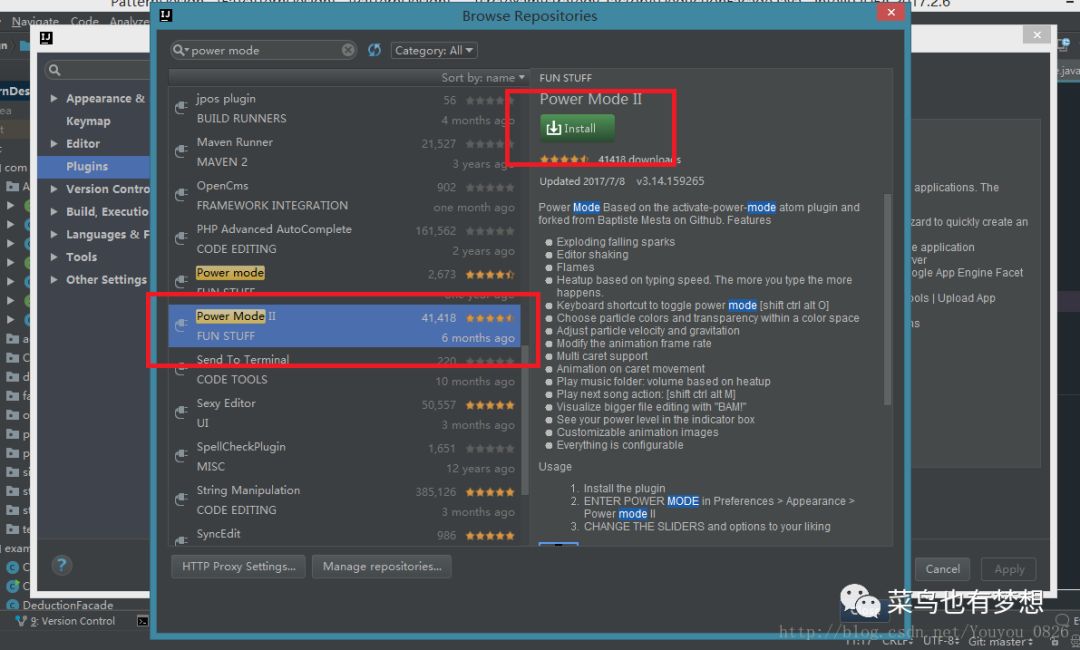
Task: Click the UTF-8 encoding status entry
Action: click(941, 641)
